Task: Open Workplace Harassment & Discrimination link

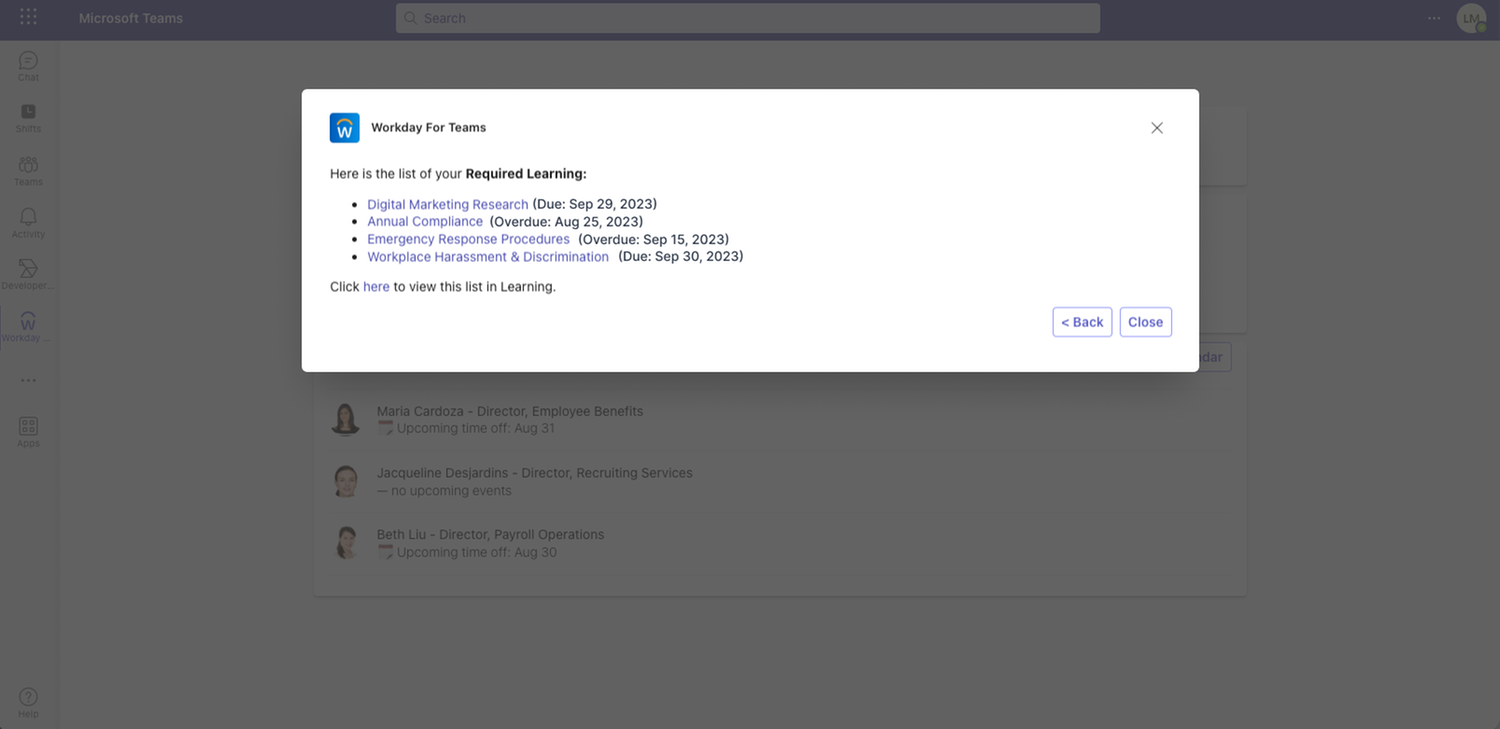Action: [487, 257]
